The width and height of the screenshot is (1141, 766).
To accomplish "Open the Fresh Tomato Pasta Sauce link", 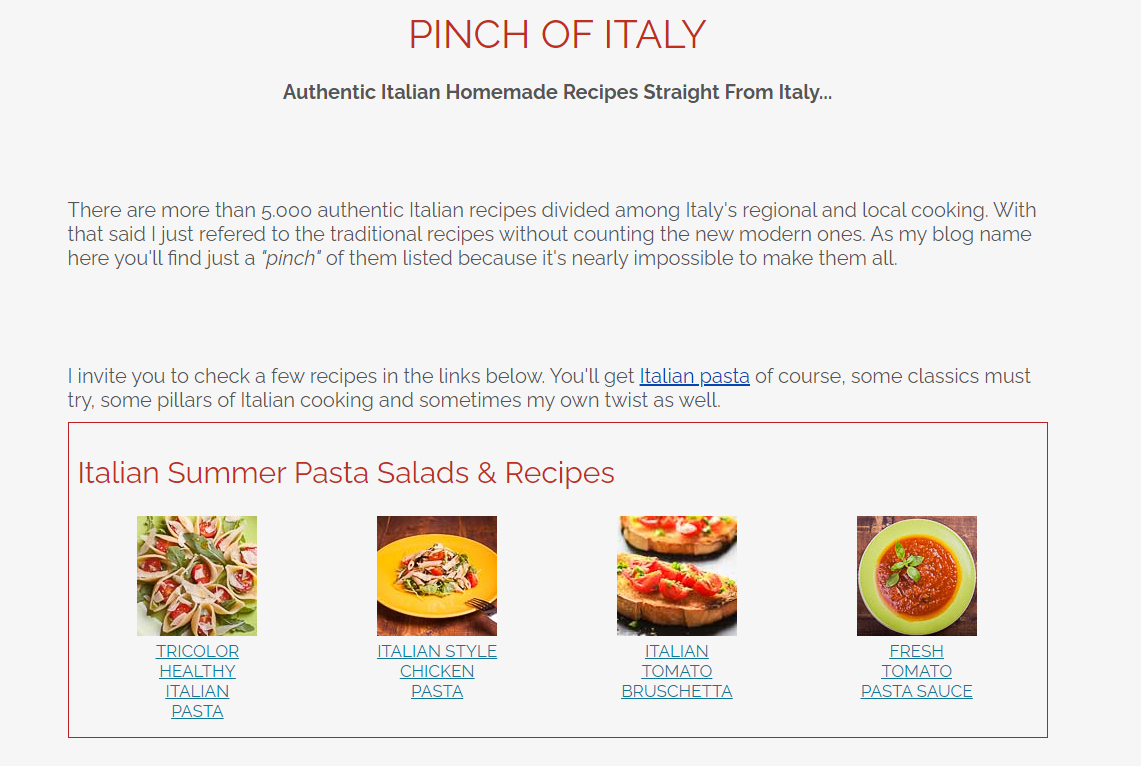I will coord(917,671).
